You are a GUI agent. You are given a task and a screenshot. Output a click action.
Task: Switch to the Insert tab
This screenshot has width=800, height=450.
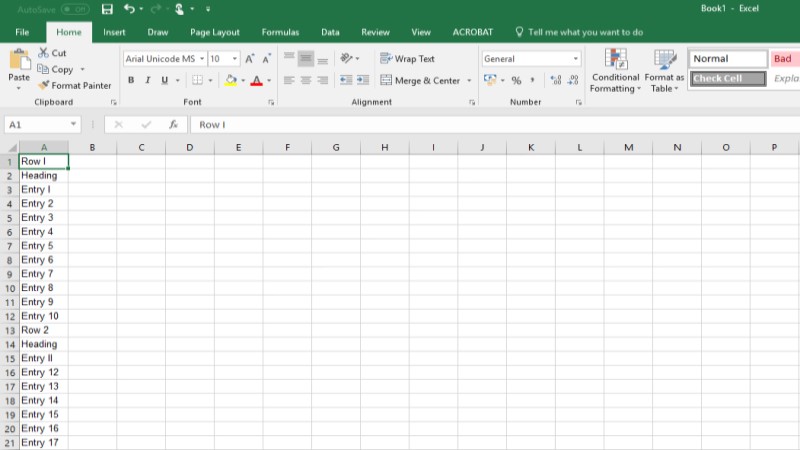coord(114,32)
